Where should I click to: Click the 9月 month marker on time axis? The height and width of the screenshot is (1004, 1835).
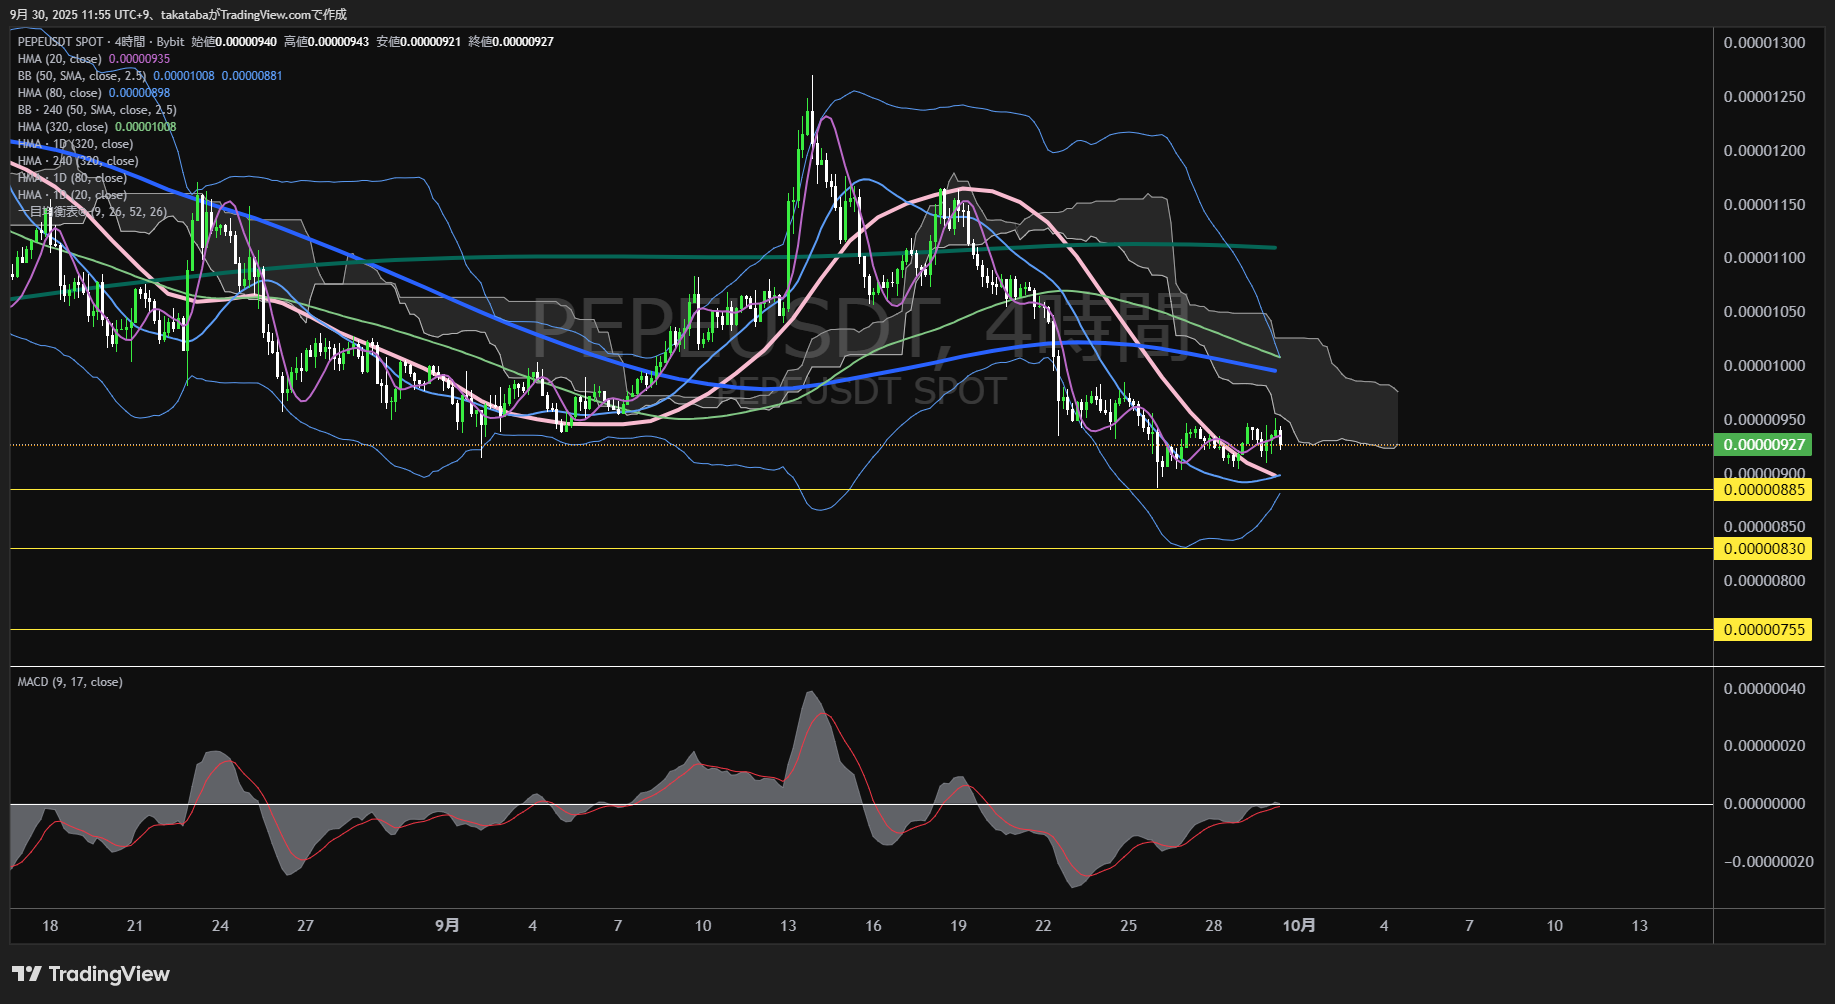[447, 926]
